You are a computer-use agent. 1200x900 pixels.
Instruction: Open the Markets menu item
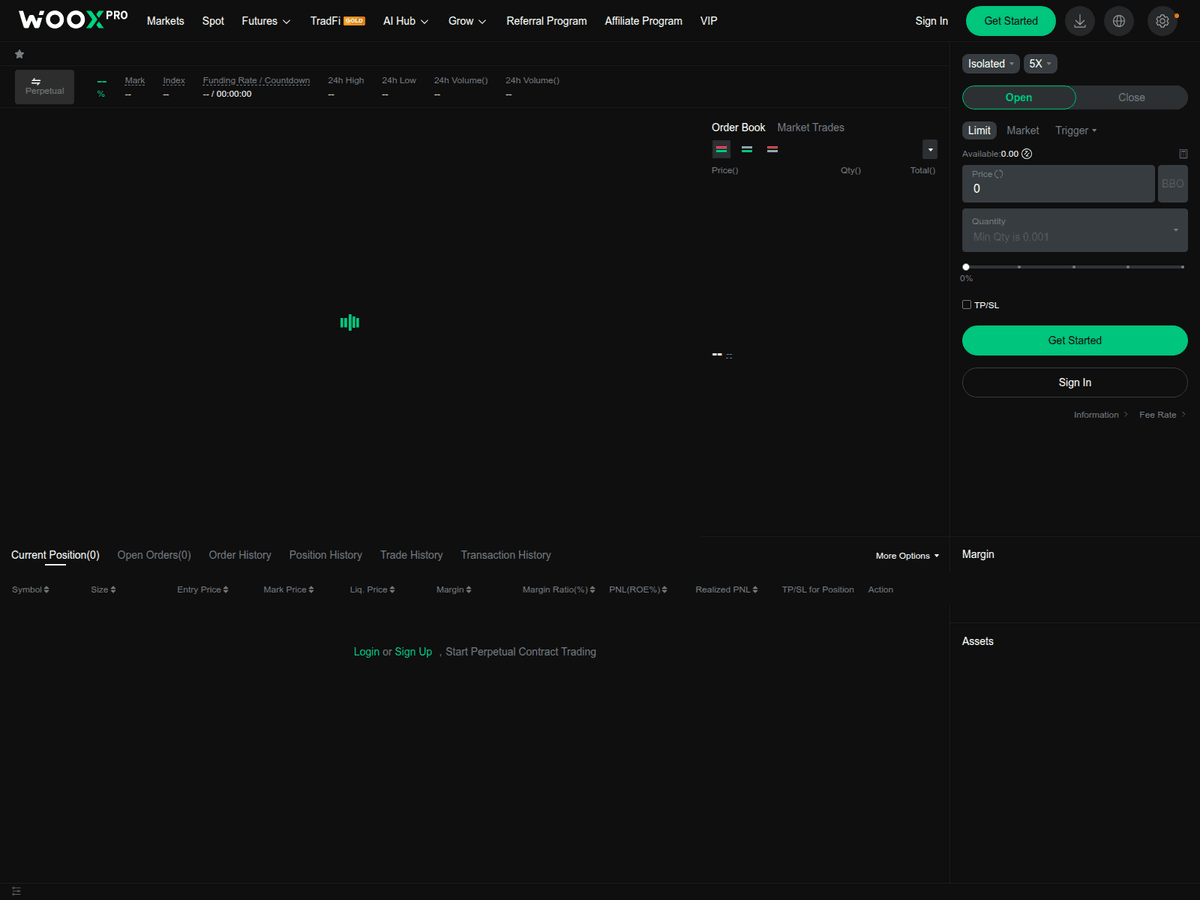tap(165, 21)
